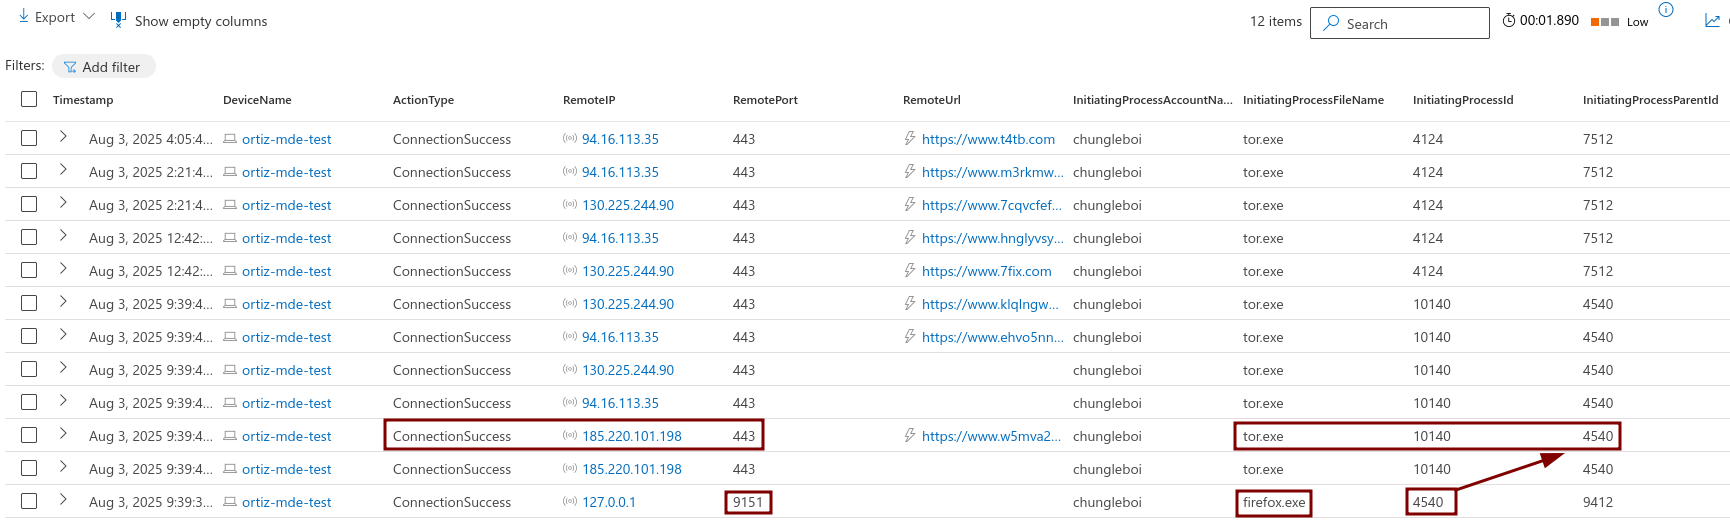Sort by the RemotePort column header

click(x=765, y=100)
